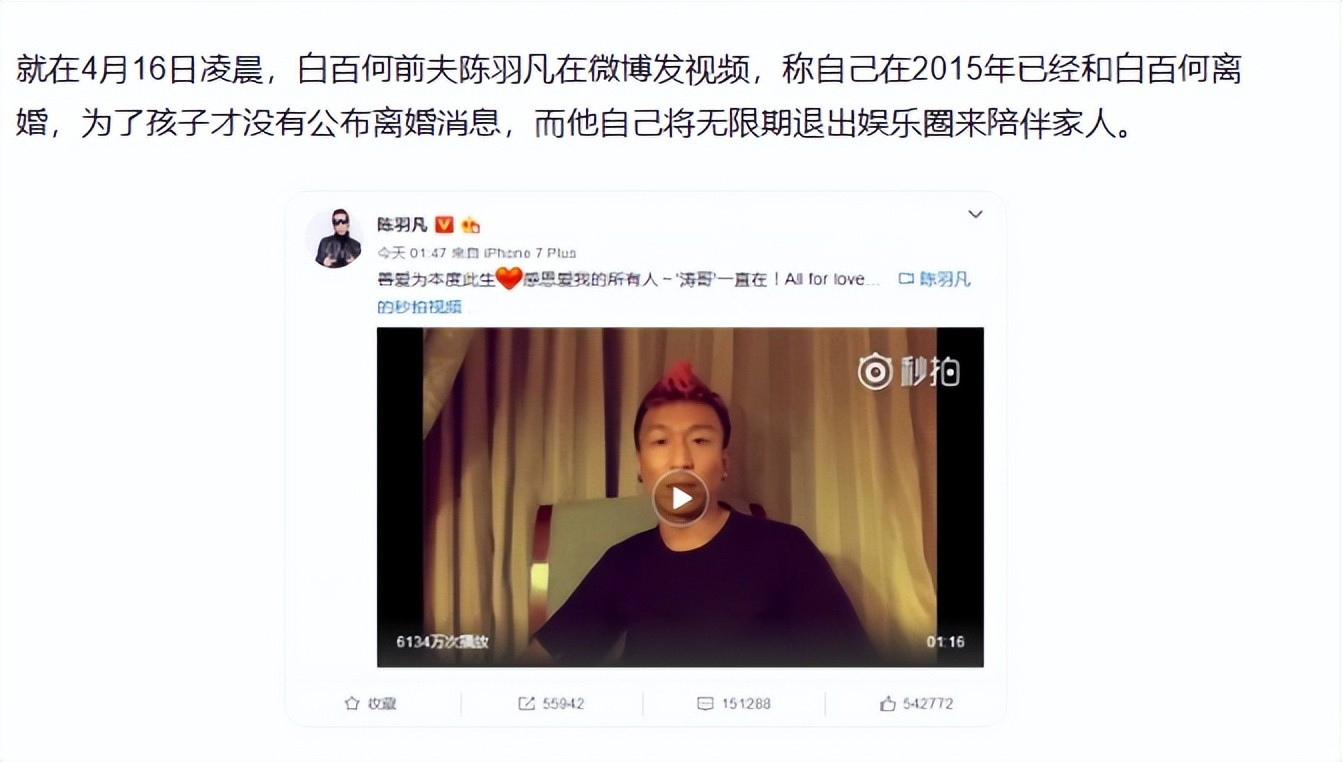1342x762 pixels.
Task: Click the membership crown icon beside the username
Action: (470, 225)
